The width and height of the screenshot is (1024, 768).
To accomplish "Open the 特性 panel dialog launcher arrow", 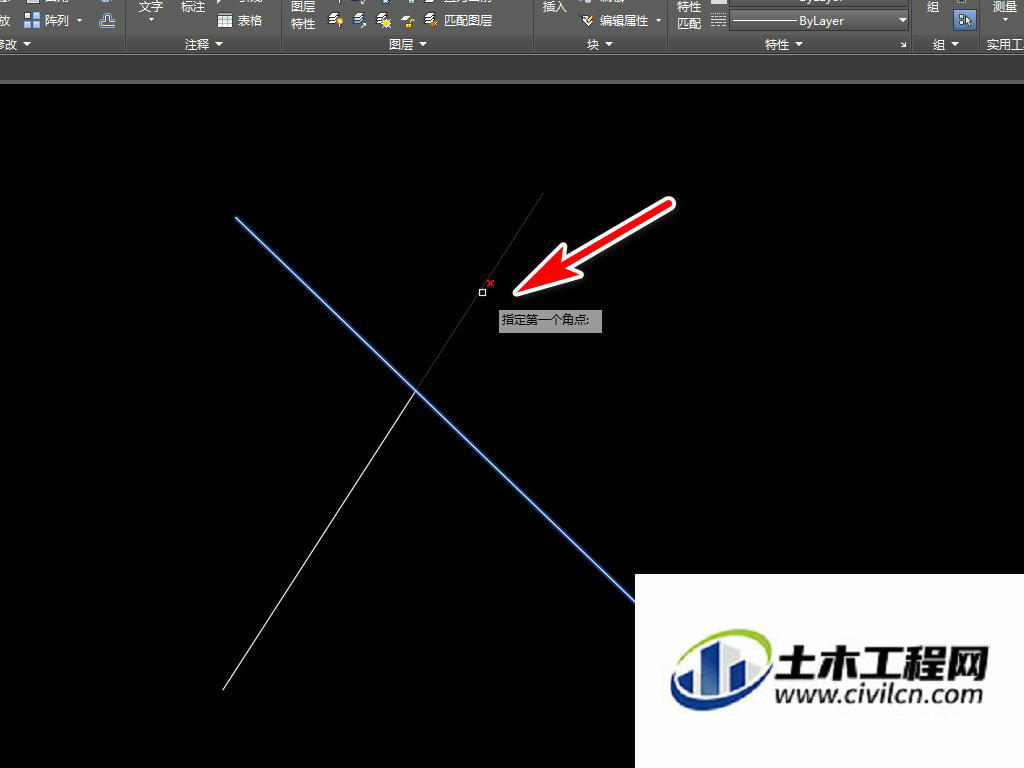I will (x=903, y=45).
